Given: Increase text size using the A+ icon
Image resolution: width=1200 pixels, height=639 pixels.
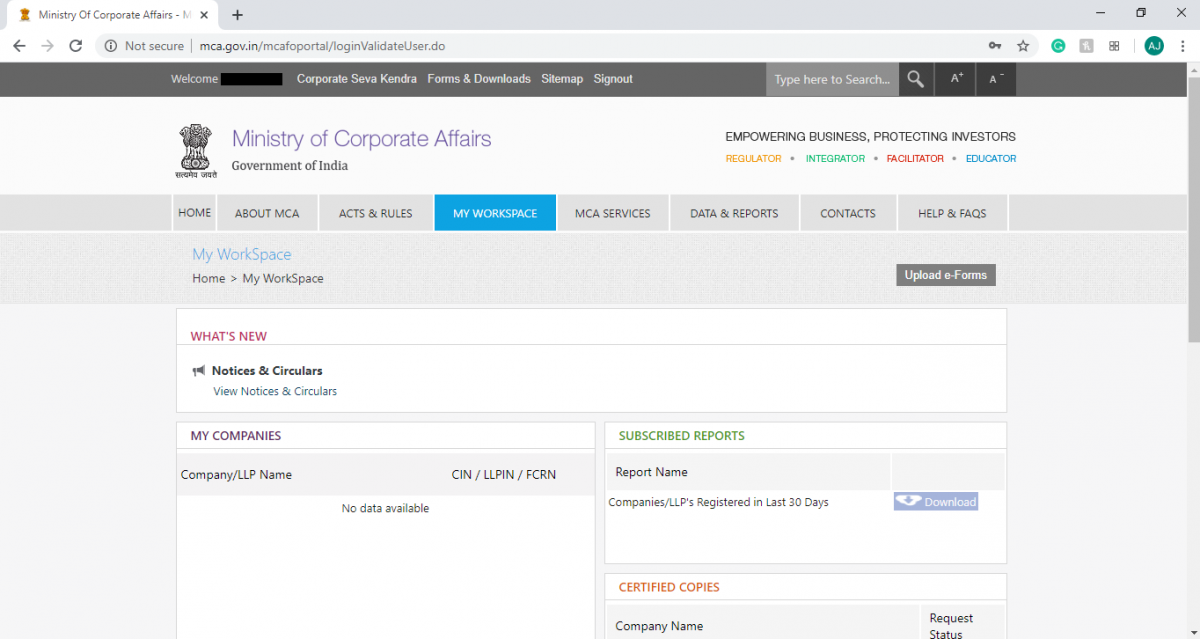Looking at the screenshot, I should click(x=954, y=78).
